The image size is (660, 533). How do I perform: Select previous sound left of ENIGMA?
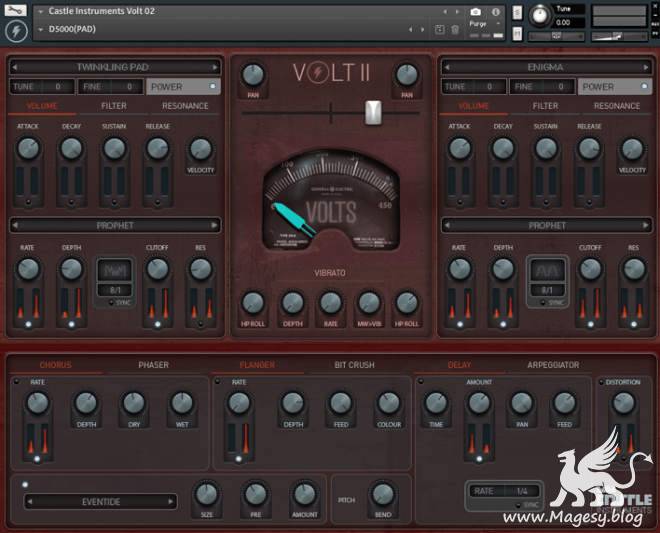pos(447,67)
